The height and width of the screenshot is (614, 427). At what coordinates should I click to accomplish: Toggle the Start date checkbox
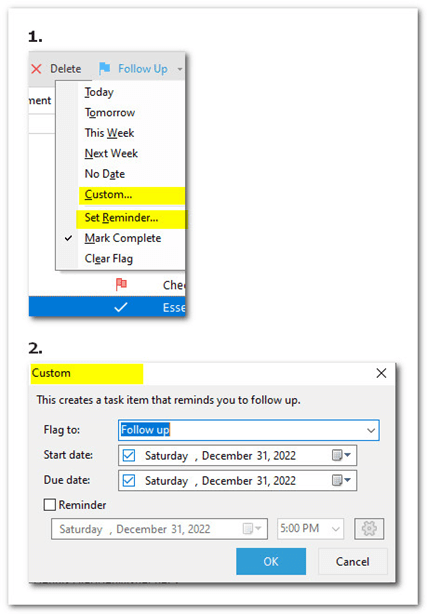coord(129,455)
